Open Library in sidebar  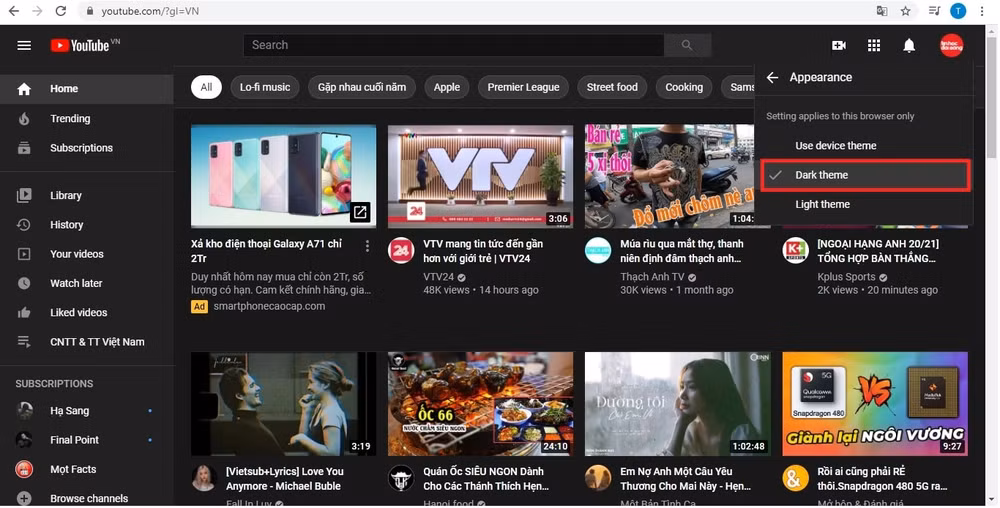86,195
